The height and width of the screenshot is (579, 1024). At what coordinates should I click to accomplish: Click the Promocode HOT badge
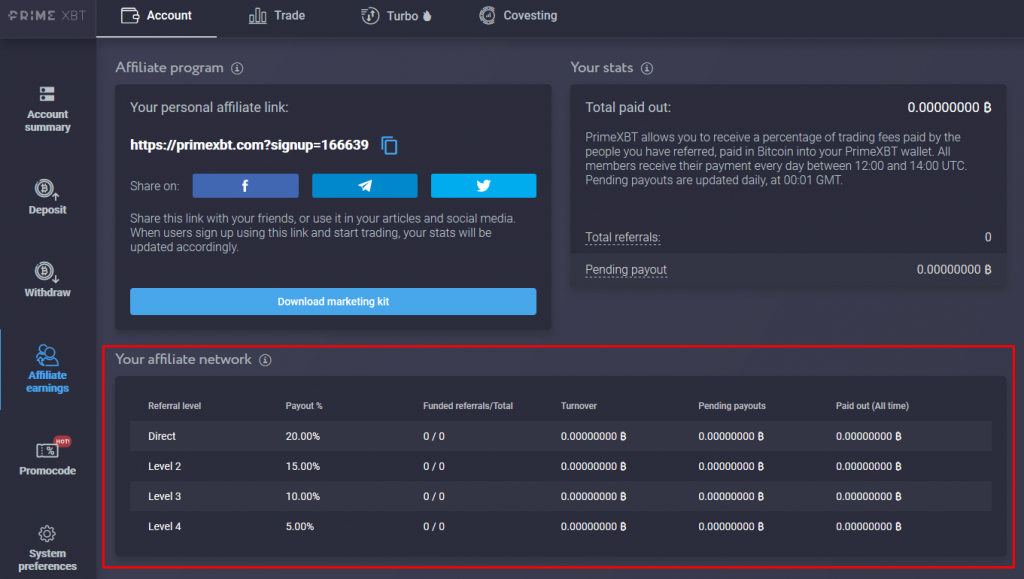click(62, 441)
